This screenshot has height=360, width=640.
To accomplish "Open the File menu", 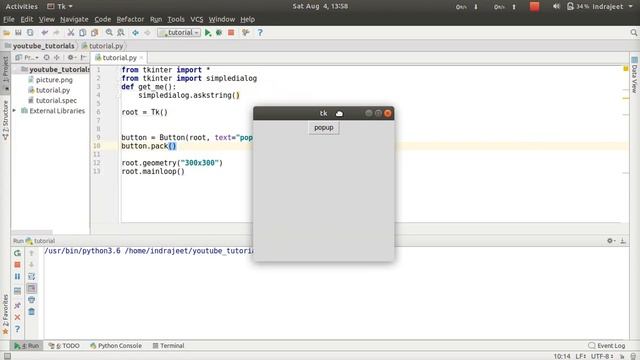I will pos(9,19).
